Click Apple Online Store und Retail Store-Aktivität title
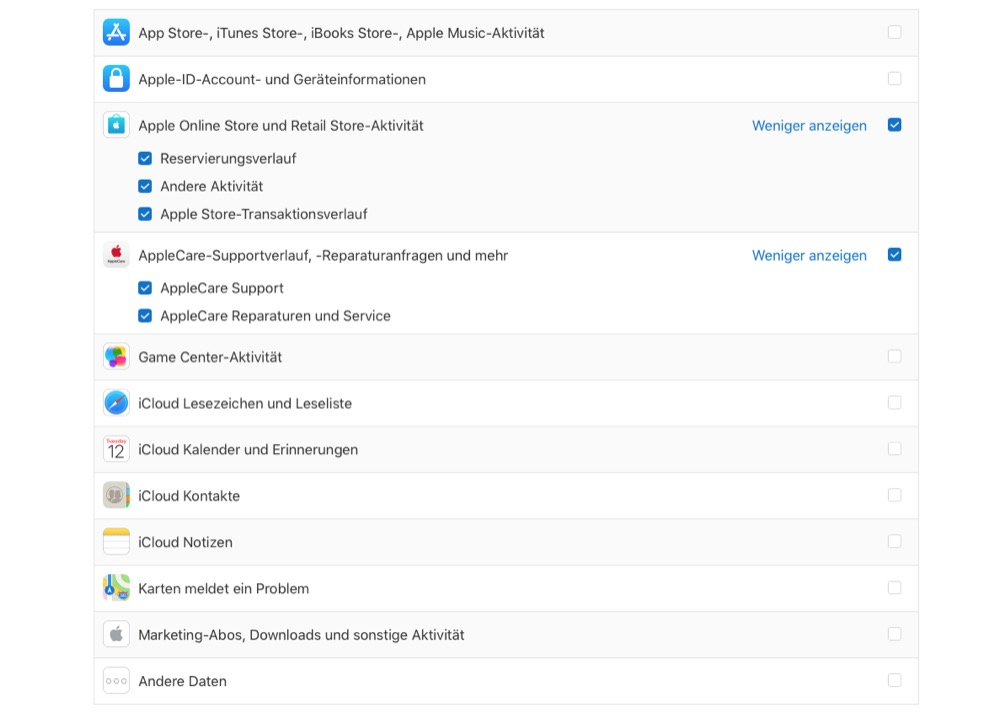The width and height of the screenshot is (1000, 719). tap(281, 126)
